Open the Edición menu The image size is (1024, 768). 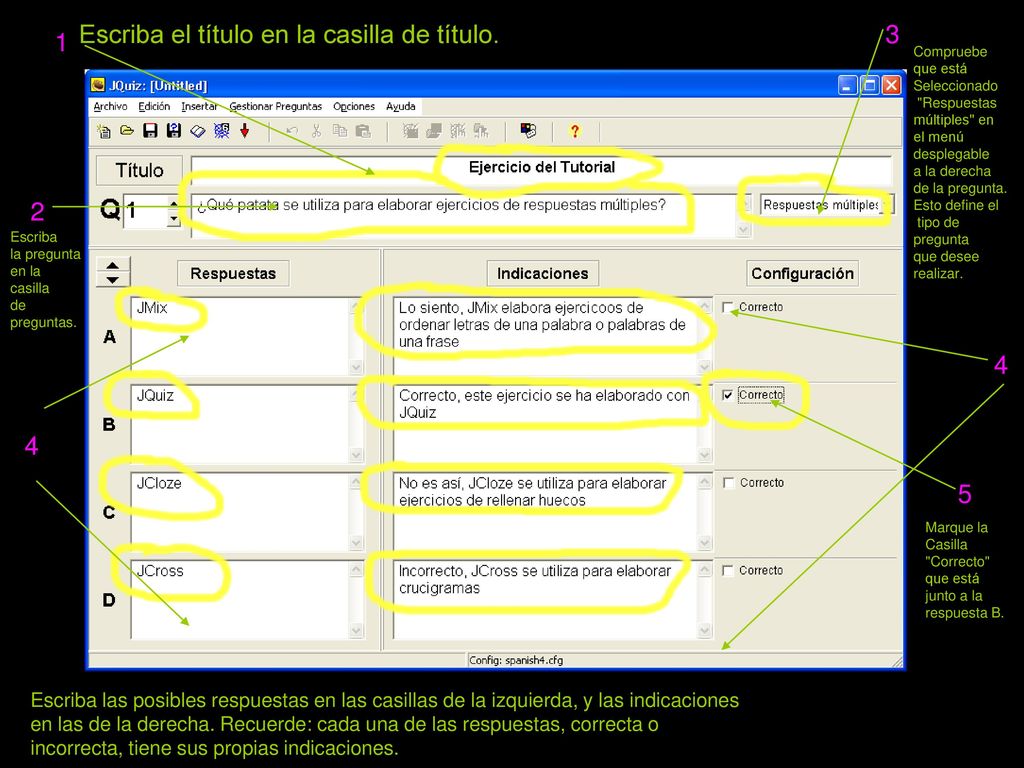tap(154, 106)
